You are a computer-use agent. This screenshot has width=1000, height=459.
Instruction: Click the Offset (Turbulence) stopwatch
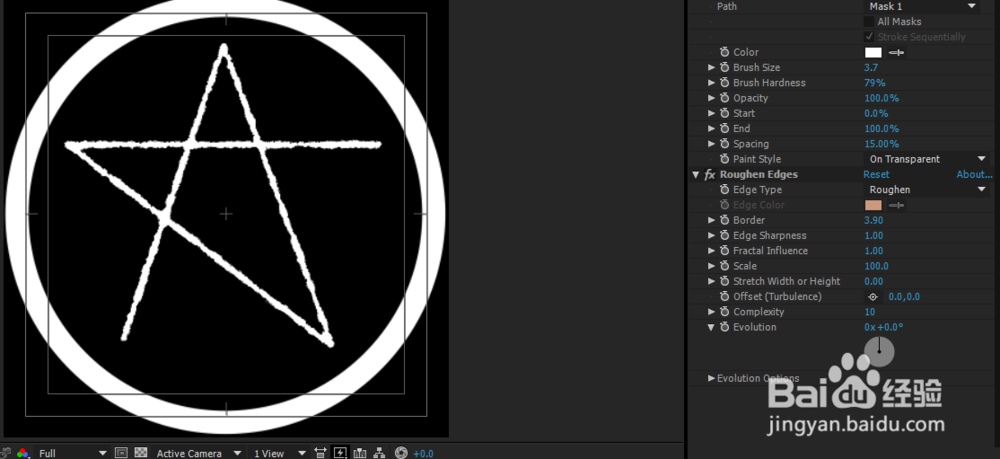click(x=724, y=297)
